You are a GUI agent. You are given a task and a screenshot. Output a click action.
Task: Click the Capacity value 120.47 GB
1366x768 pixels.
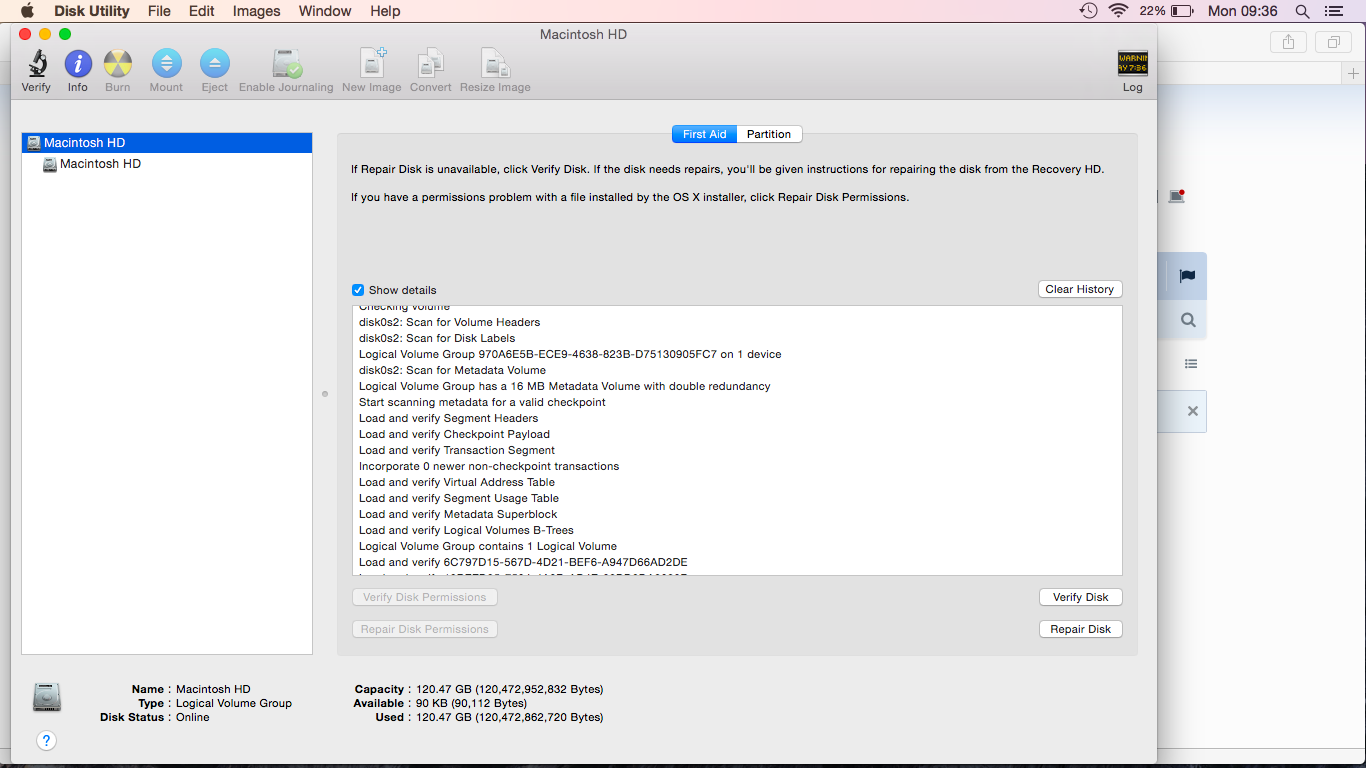point(510,689)
